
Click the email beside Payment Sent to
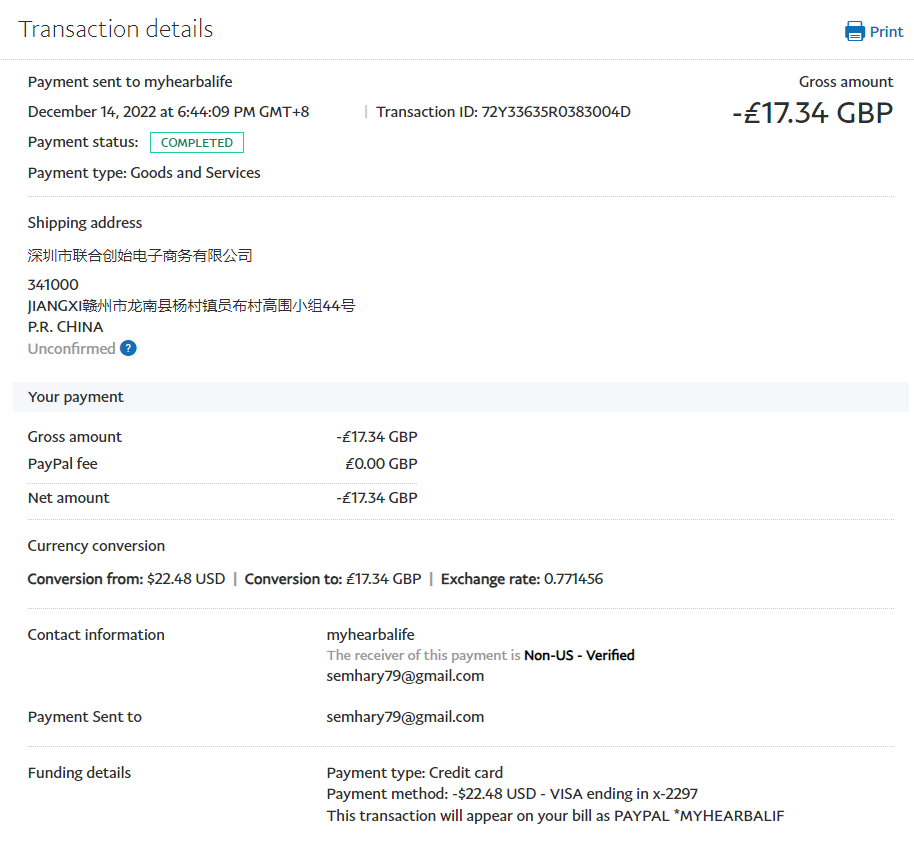pyautogui.click(x=405, y=717)
